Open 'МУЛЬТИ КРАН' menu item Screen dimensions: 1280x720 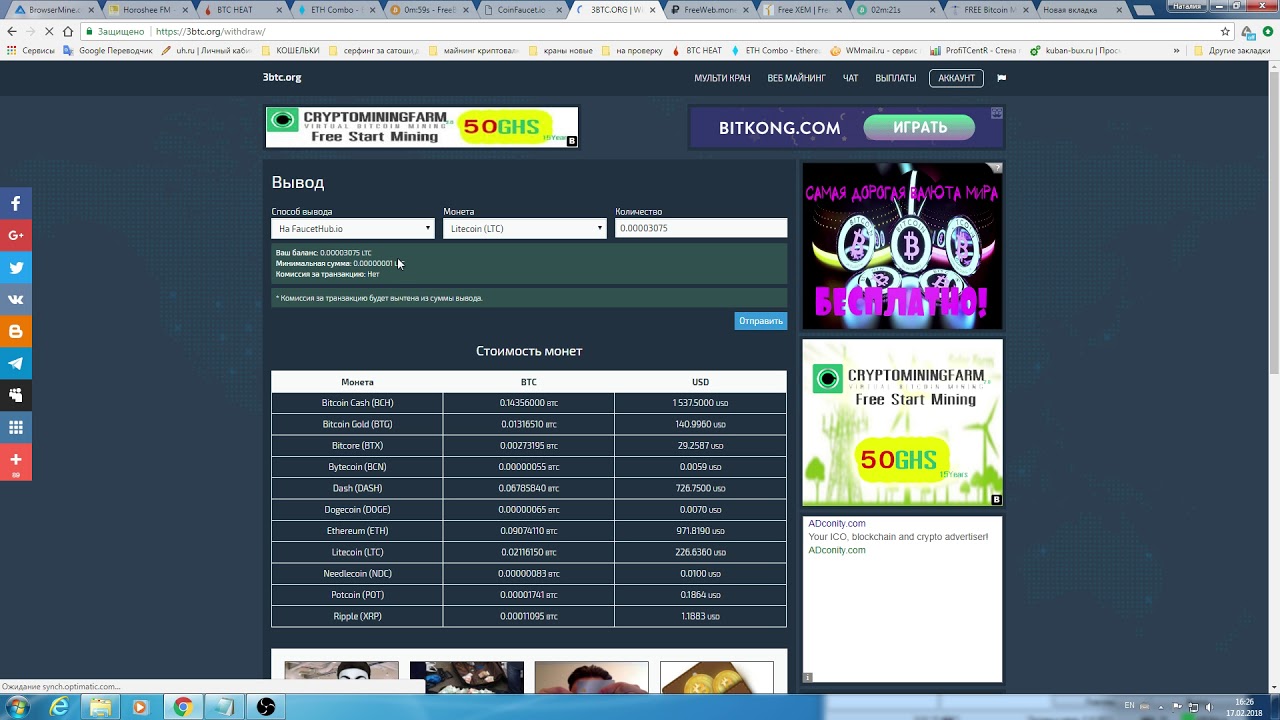point(722,78)
